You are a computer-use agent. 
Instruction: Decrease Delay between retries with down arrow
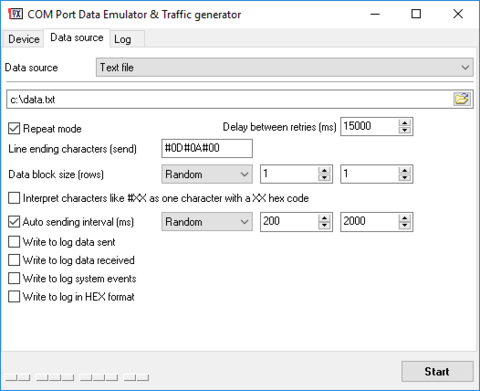coord(404,130)
